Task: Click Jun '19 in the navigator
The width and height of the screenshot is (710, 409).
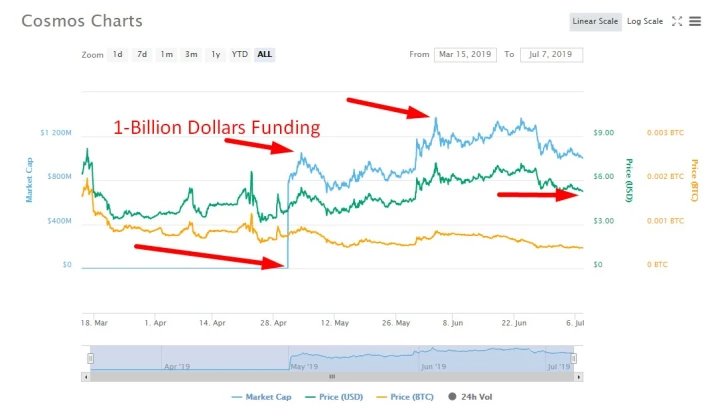Action: click(x=433, y=366)
